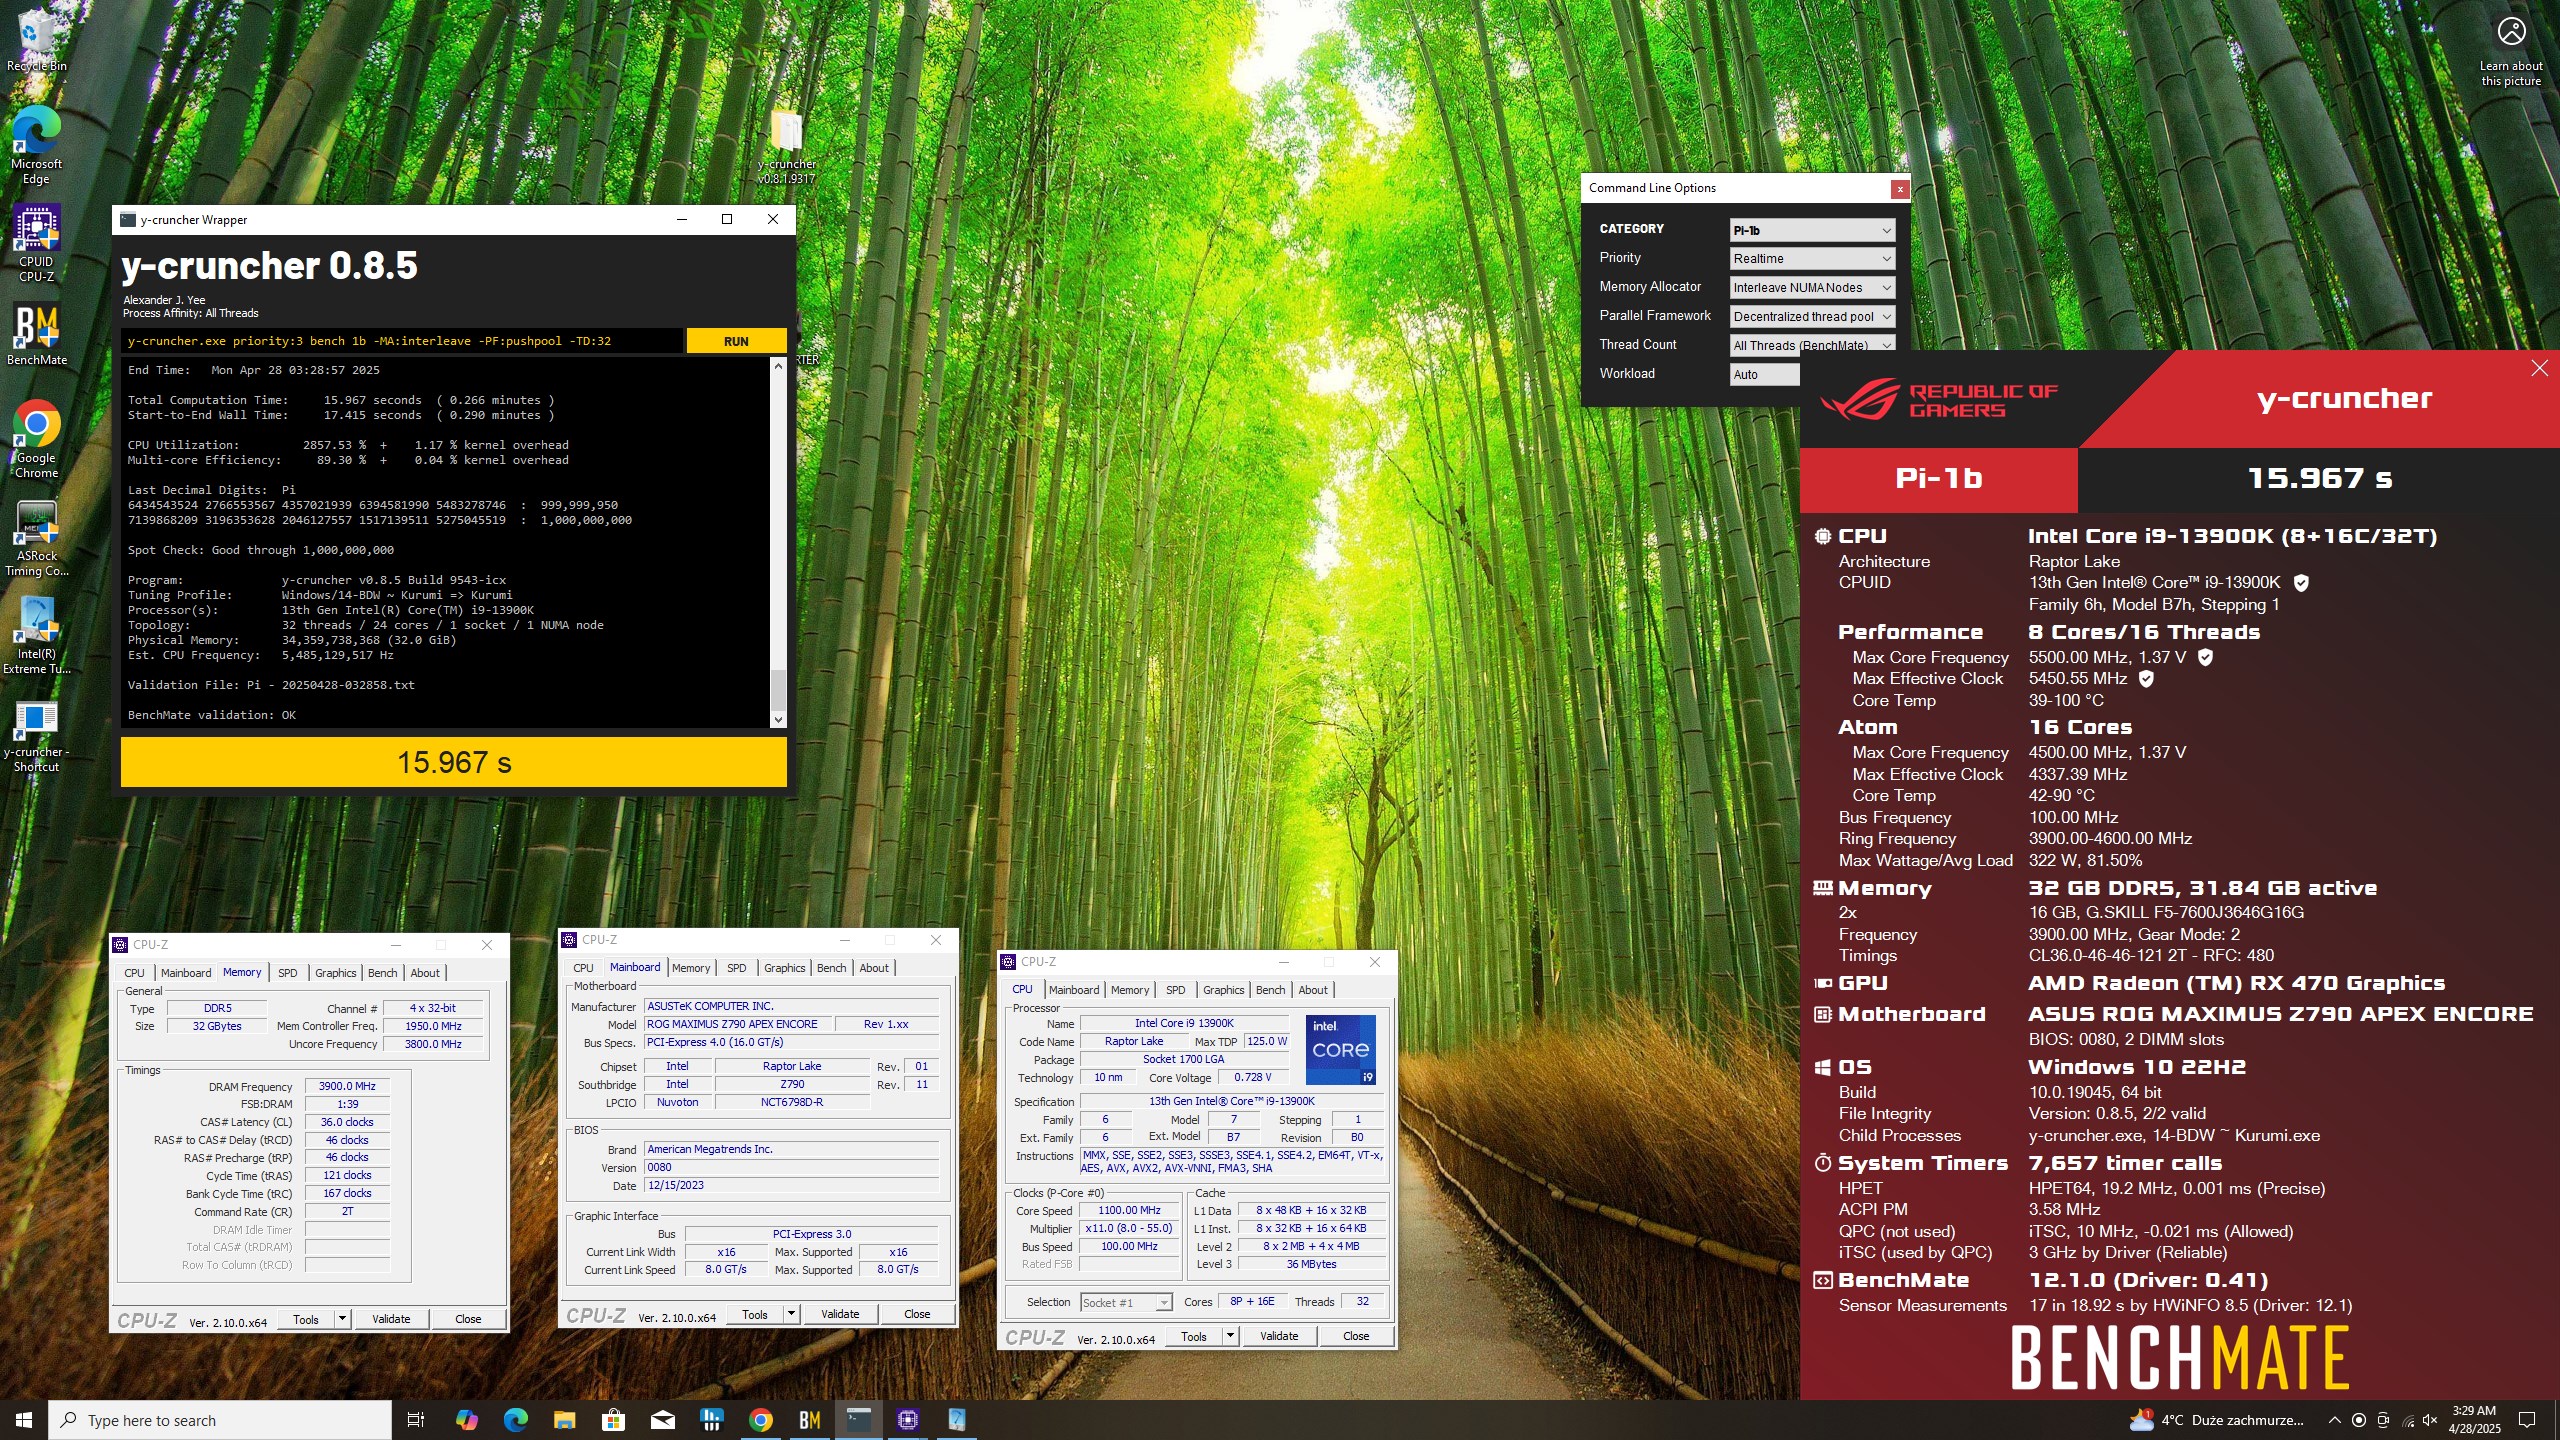Select the Google Chrome desktop icon
The width and height of the screenshot is (2560, 1440).
point(36,440)
